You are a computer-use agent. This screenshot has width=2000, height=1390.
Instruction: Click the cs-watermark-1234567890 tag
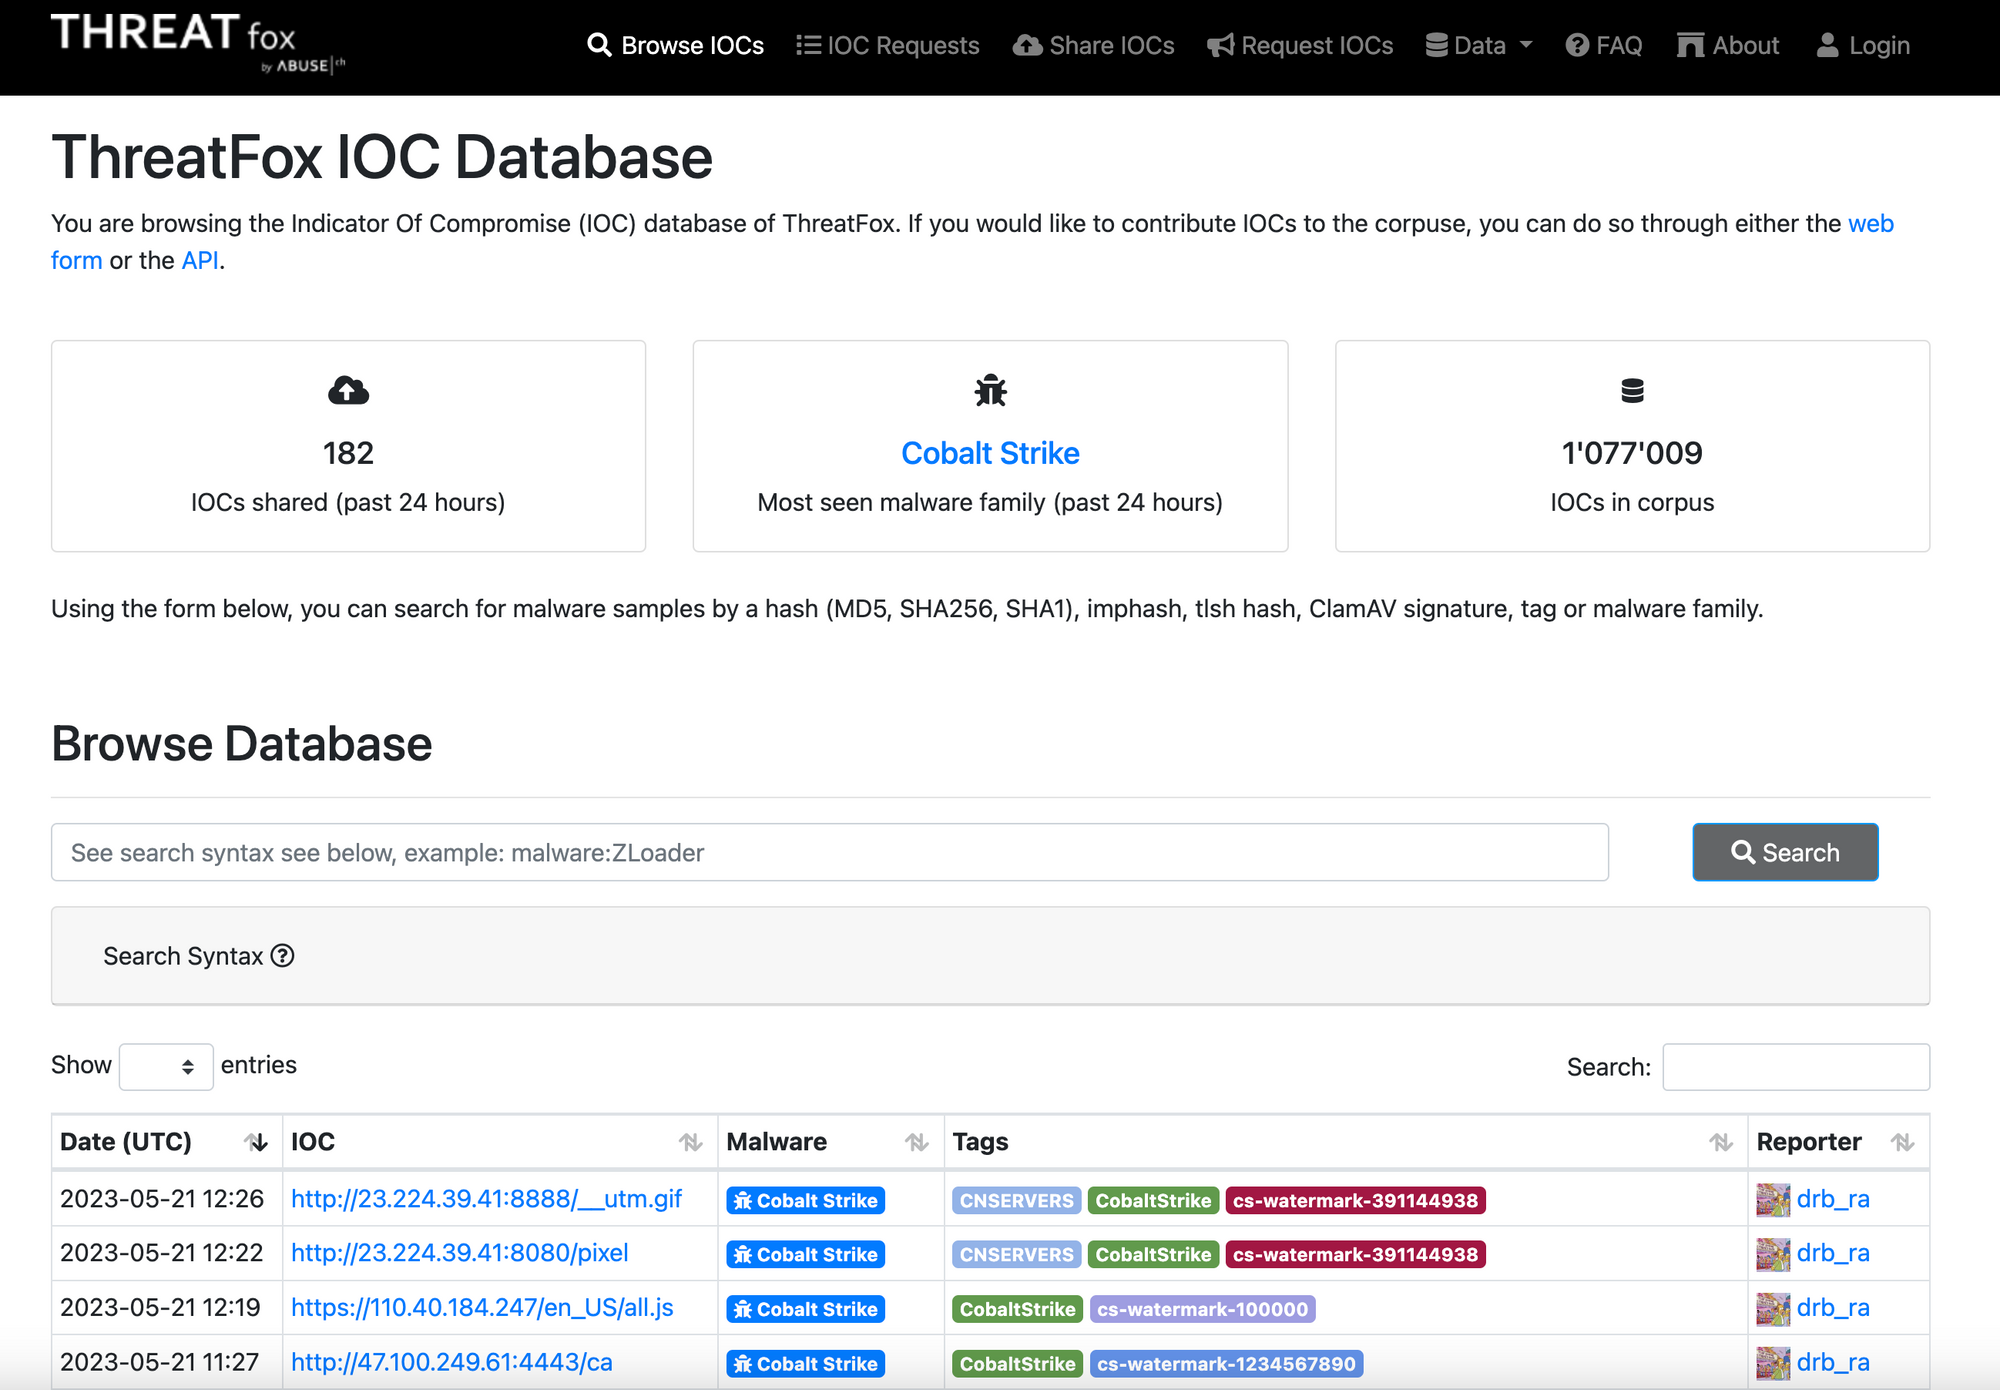pyautogui.click(x=1226, y=1363)
